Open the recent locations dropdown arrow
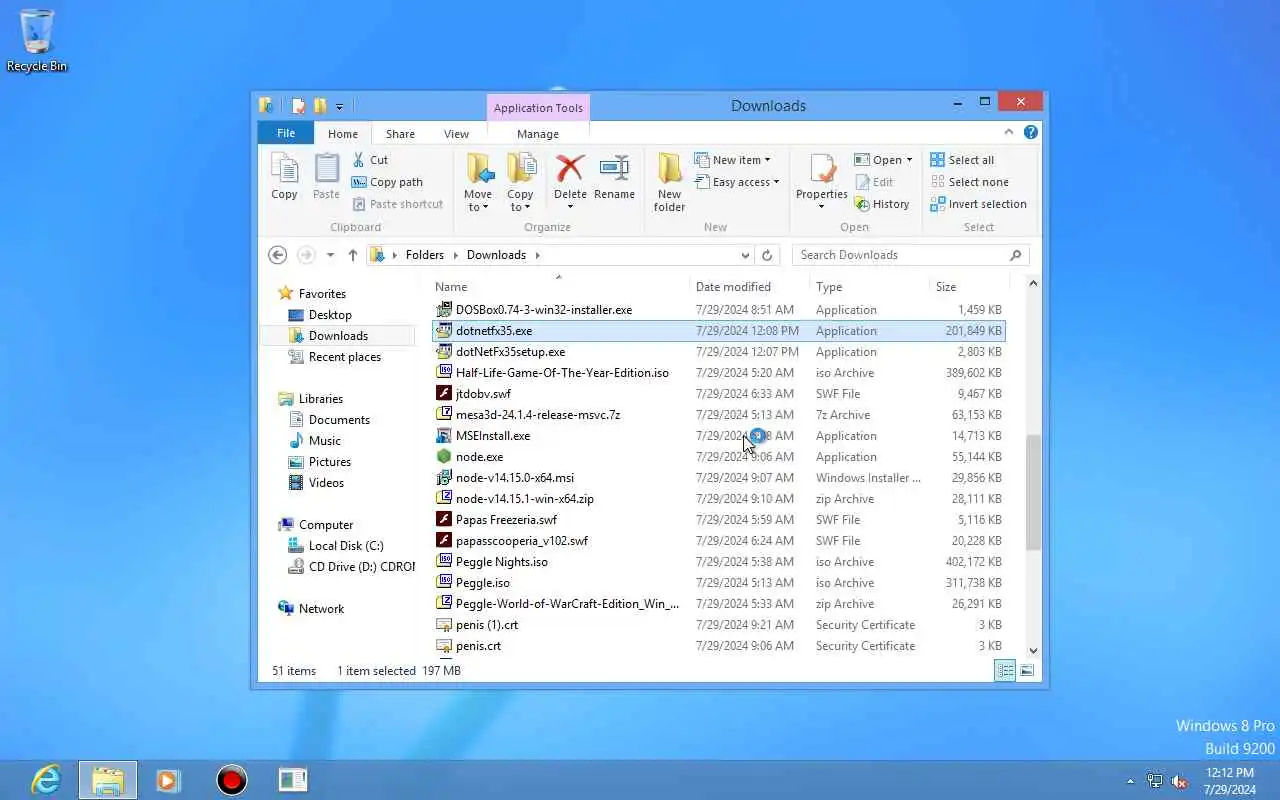 tap(330, 255)
